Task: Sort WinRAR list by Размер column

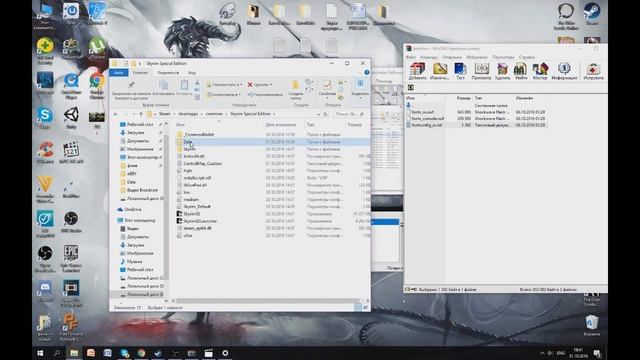Action: point(464,98)
